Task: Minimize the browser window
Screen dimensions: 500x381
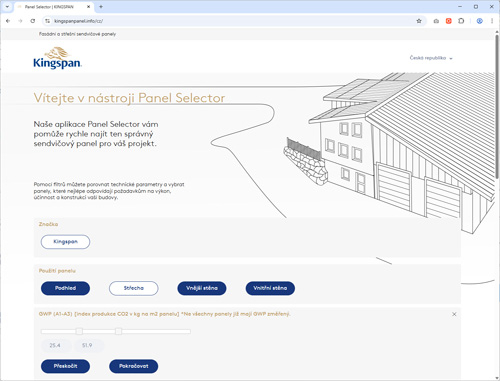Action: tap(460, 7)
